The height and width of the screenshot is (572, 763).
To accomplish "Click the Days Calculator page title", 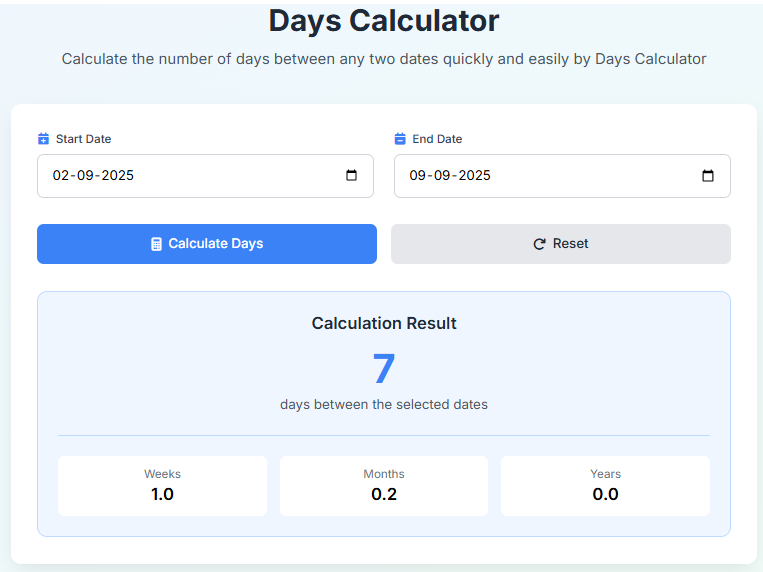I will pyautogui.click(x=384, y=20).
